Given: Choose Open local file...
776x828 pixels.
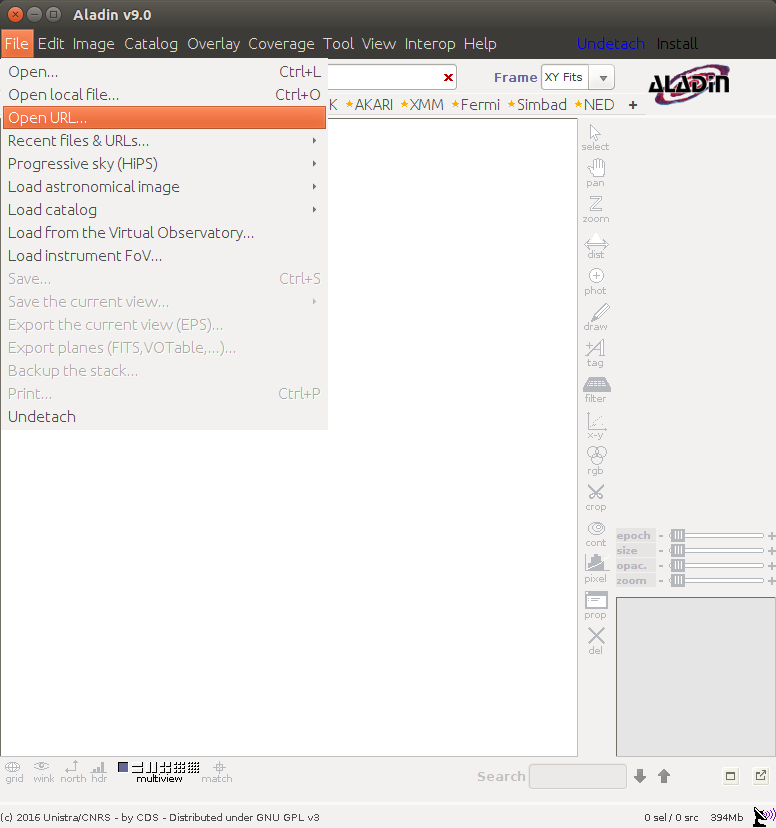Looking at the screenshot, I should 164,95.
